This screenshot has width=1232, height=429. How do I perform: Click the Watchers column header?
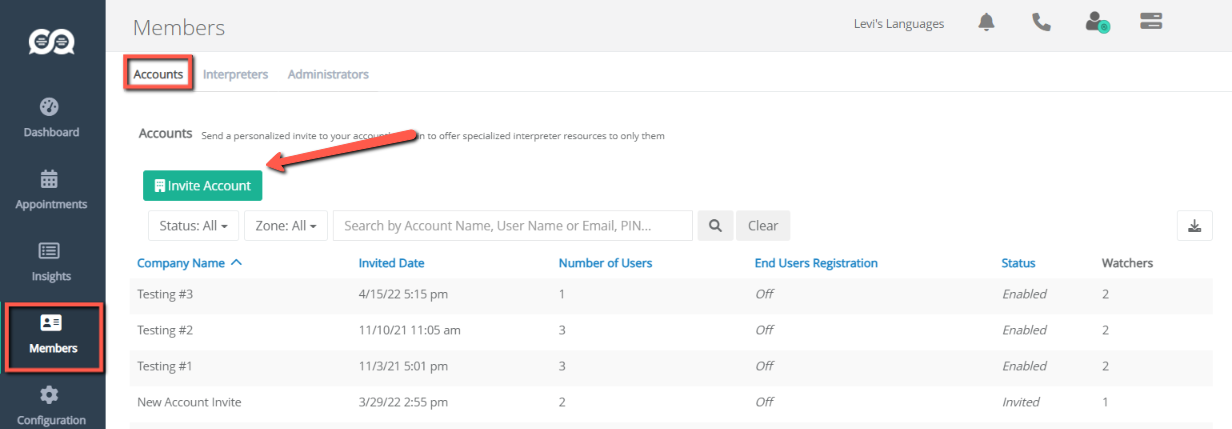(x=1127, y=263)
